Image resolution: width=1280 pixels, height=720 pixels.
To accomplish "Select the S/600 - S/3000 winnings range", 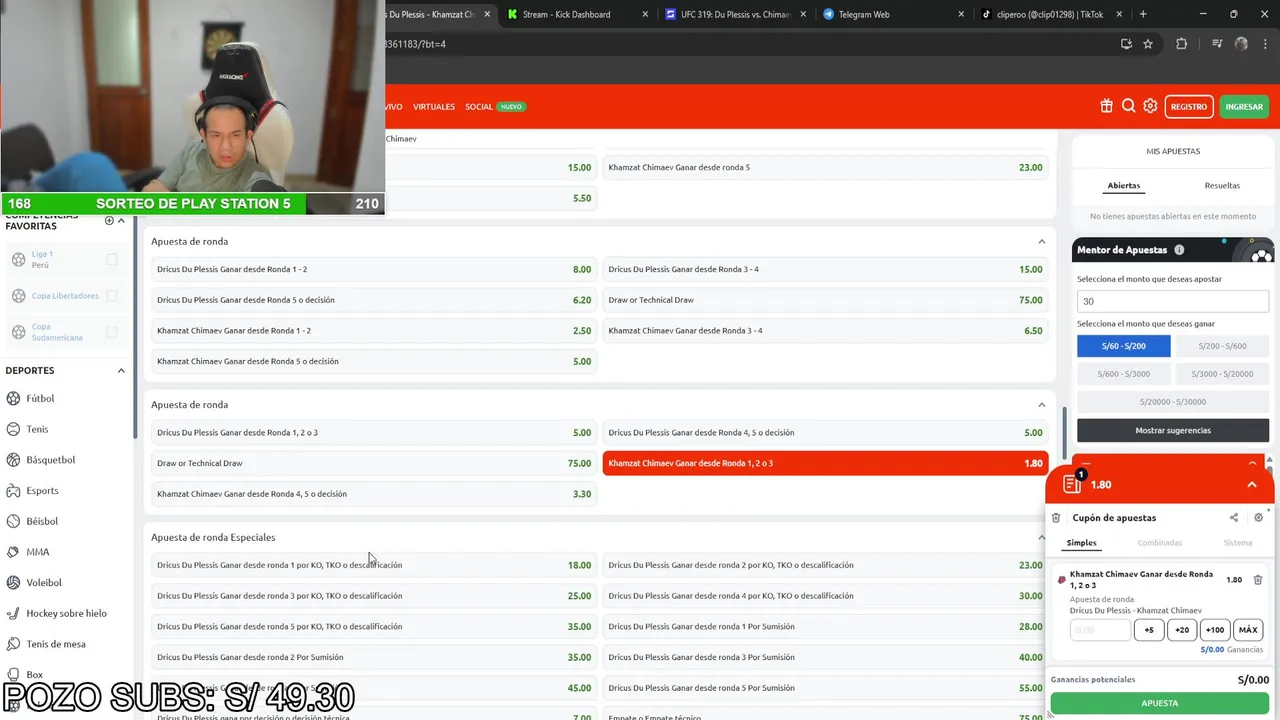I will coord(1123,374).
